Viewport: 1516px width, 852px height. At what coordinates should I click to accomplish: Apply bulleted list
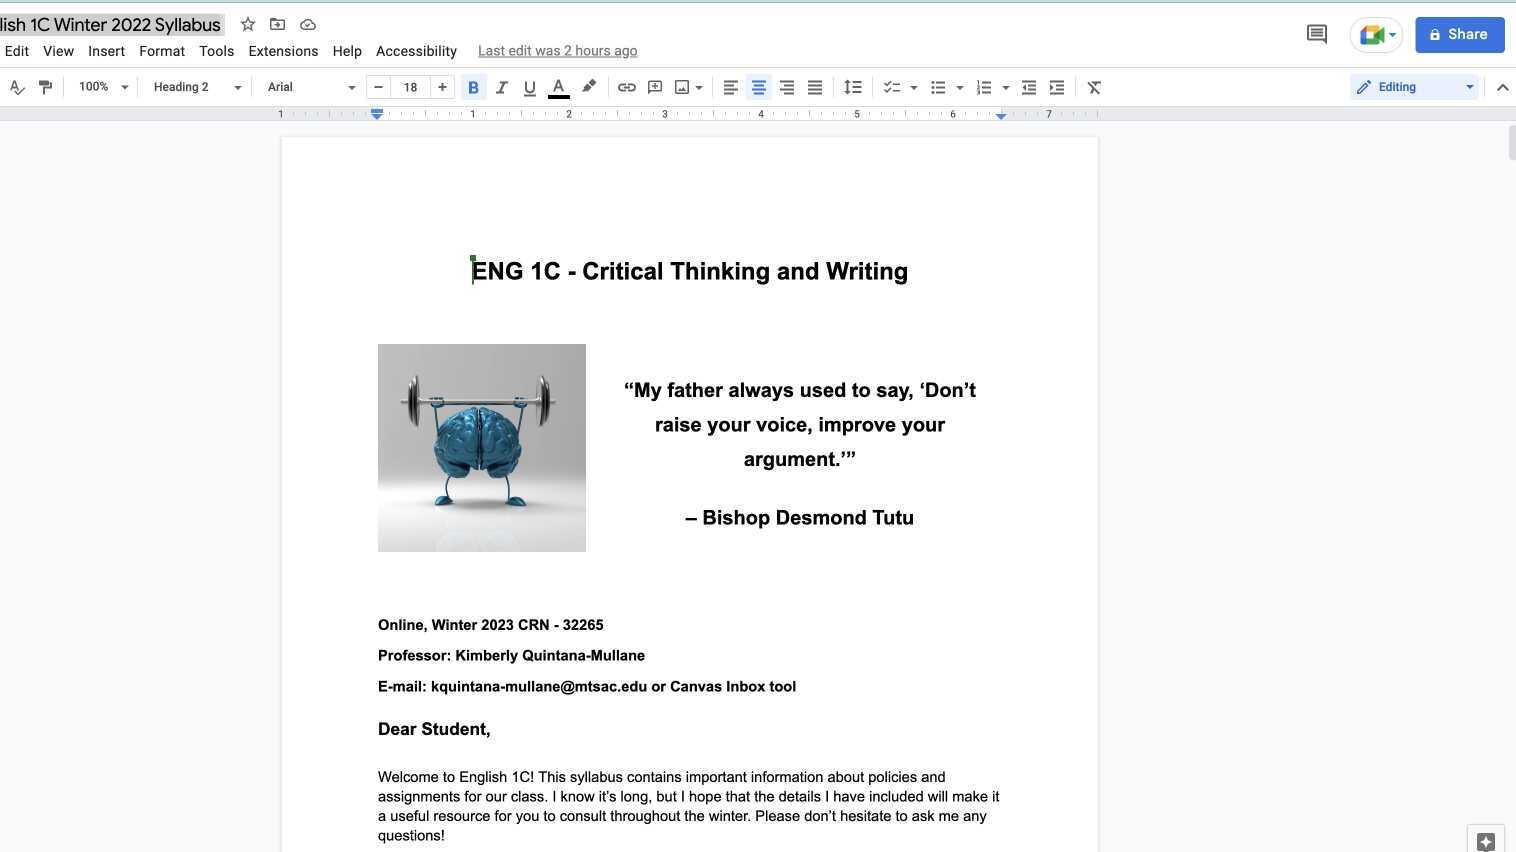938,87
